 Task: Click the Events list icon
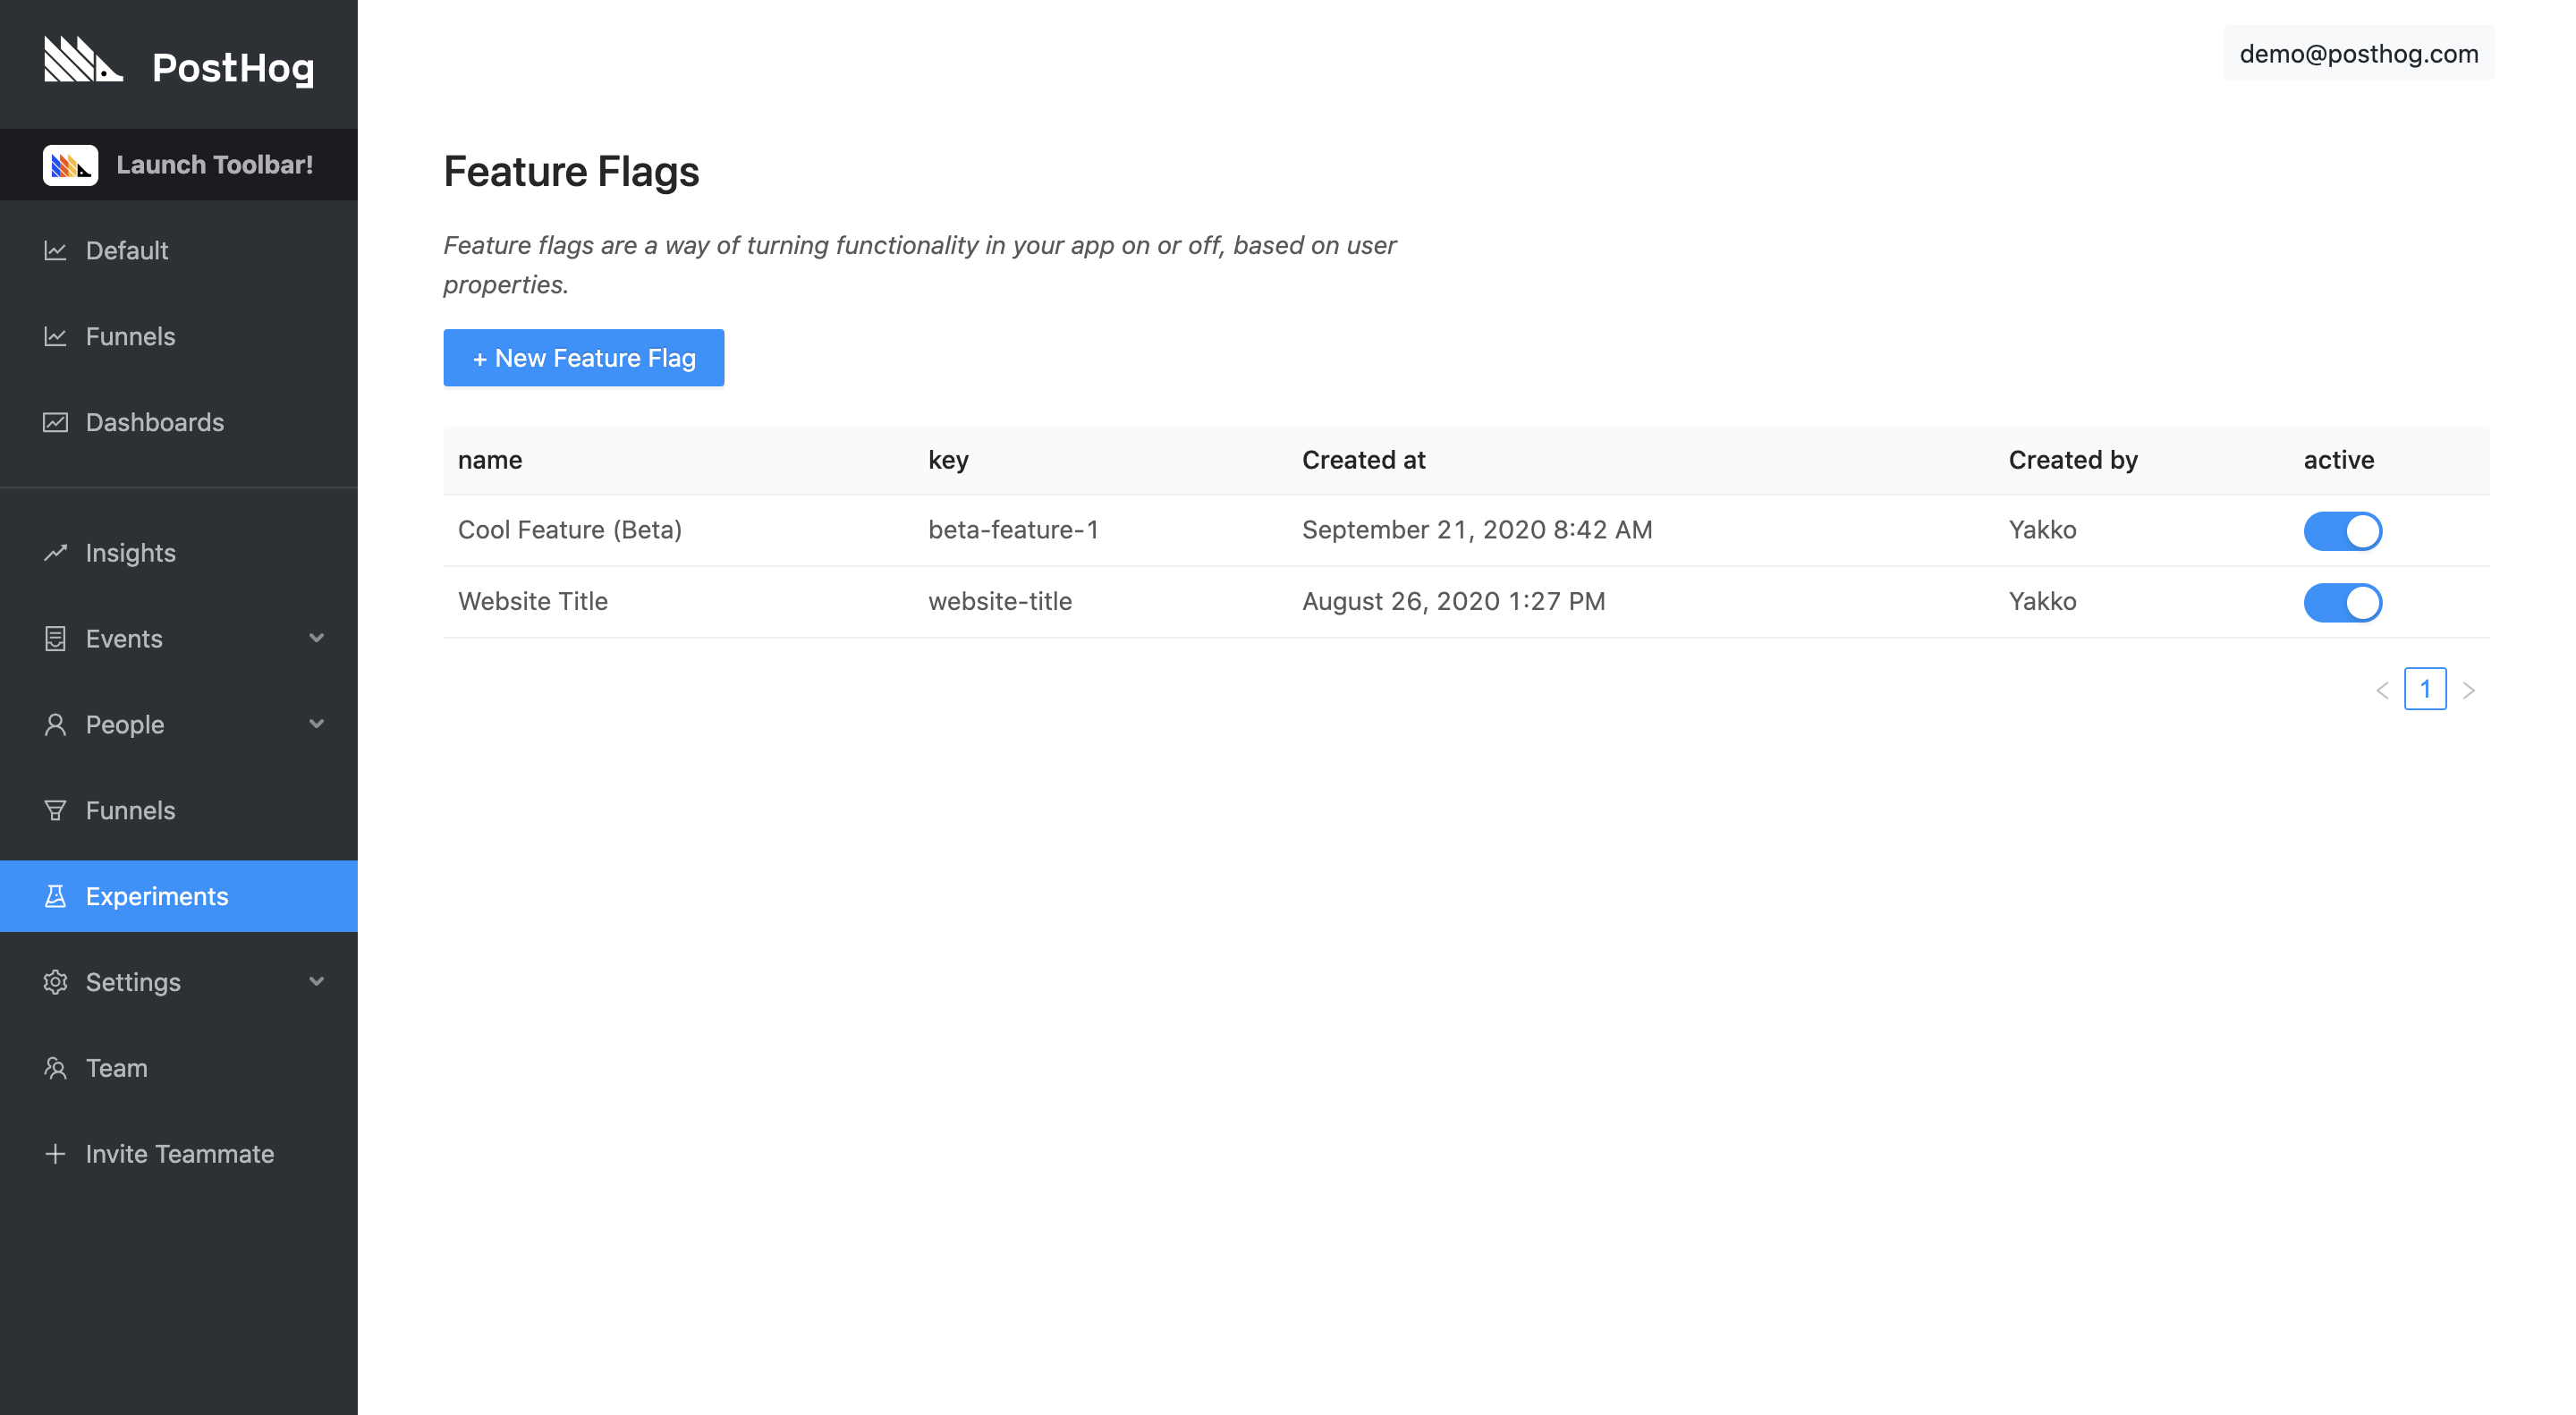56,638
